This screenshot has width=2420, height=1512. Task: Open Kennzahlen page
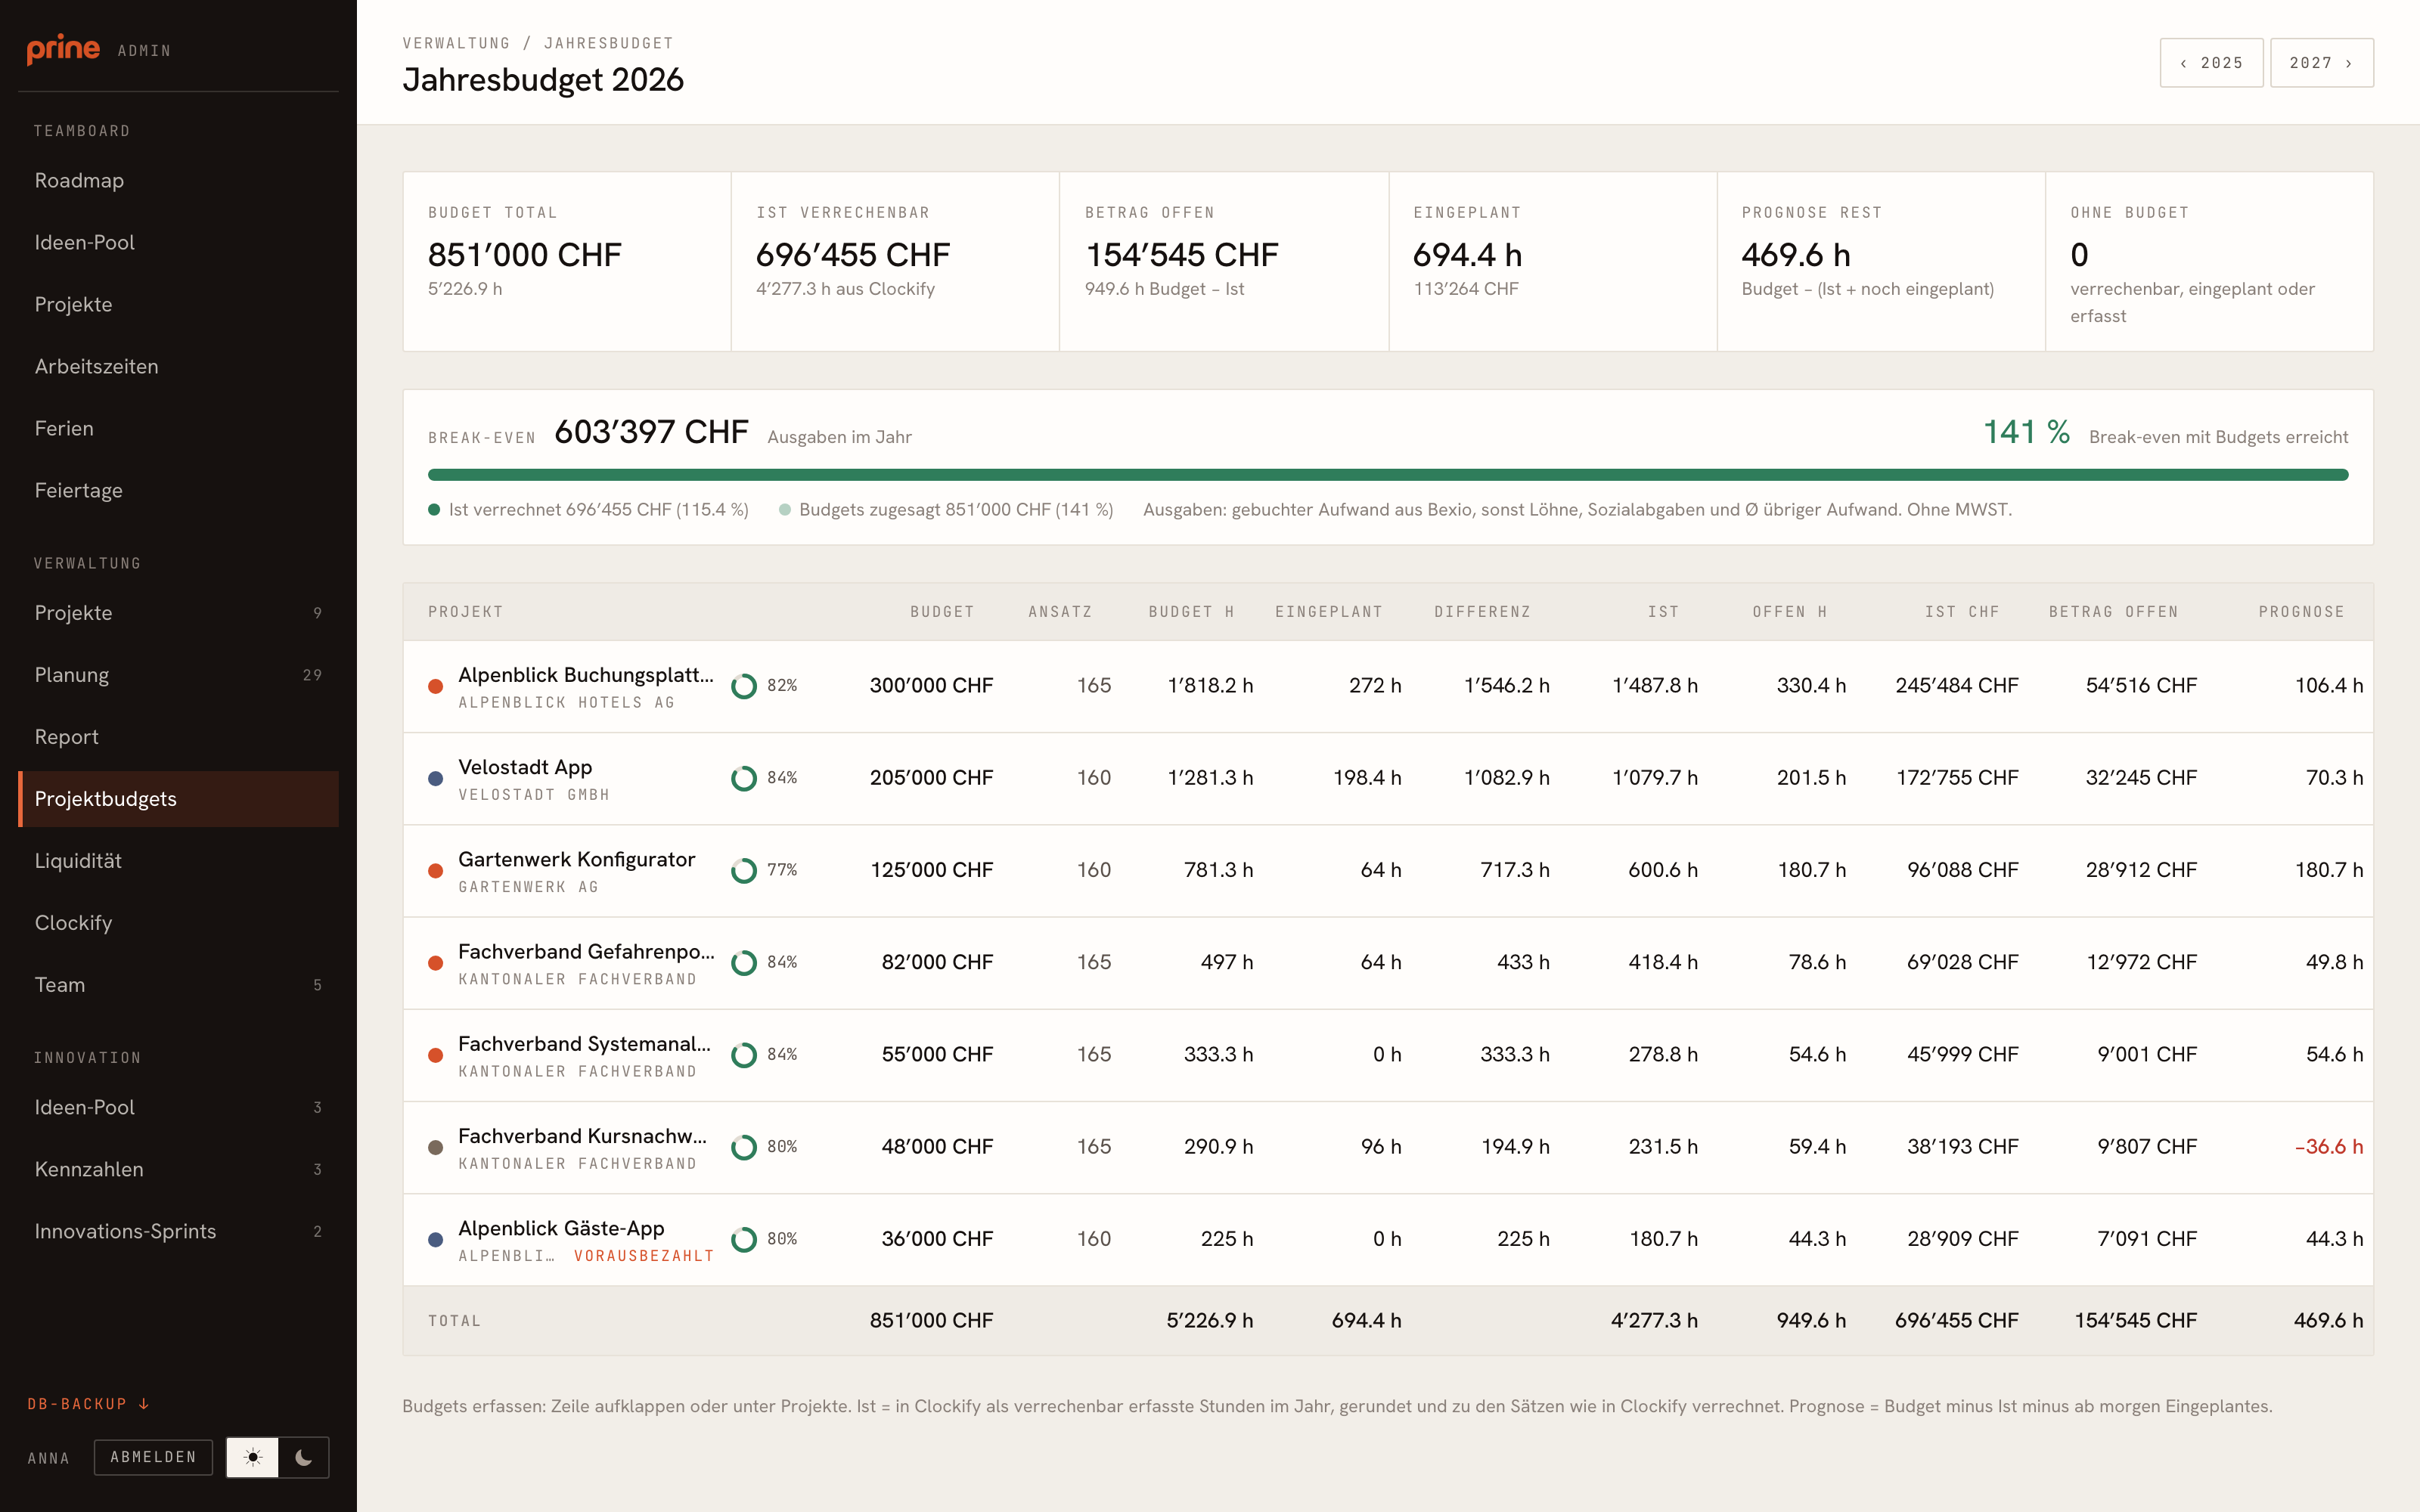click(178, 1170)
